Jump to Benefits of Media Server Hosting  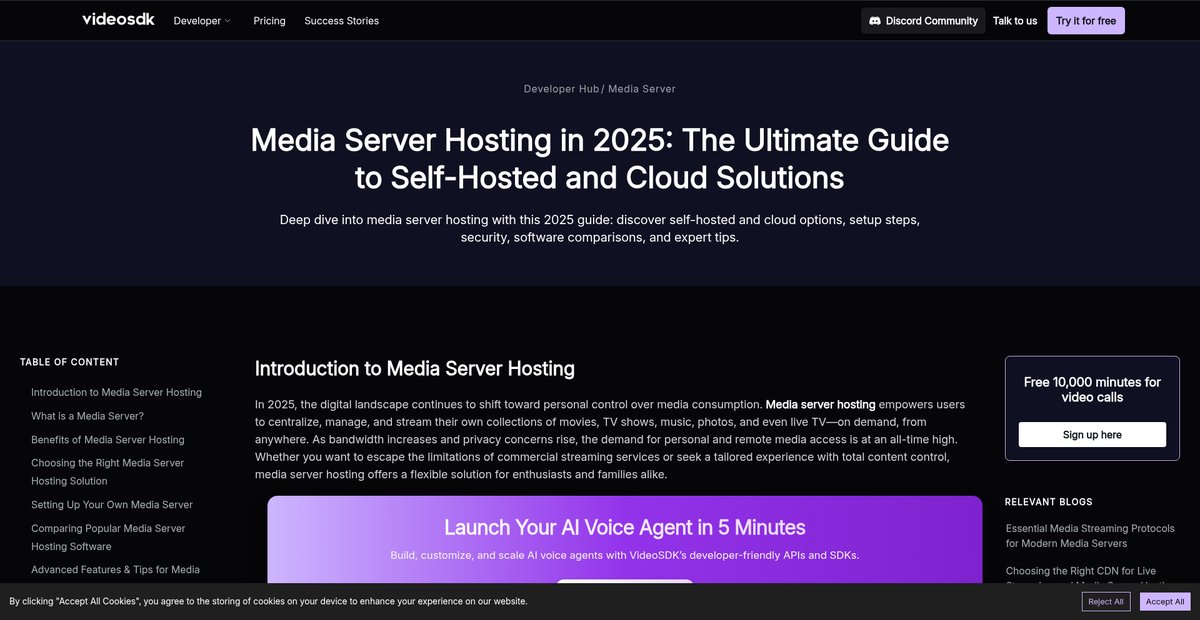[108, 440]
